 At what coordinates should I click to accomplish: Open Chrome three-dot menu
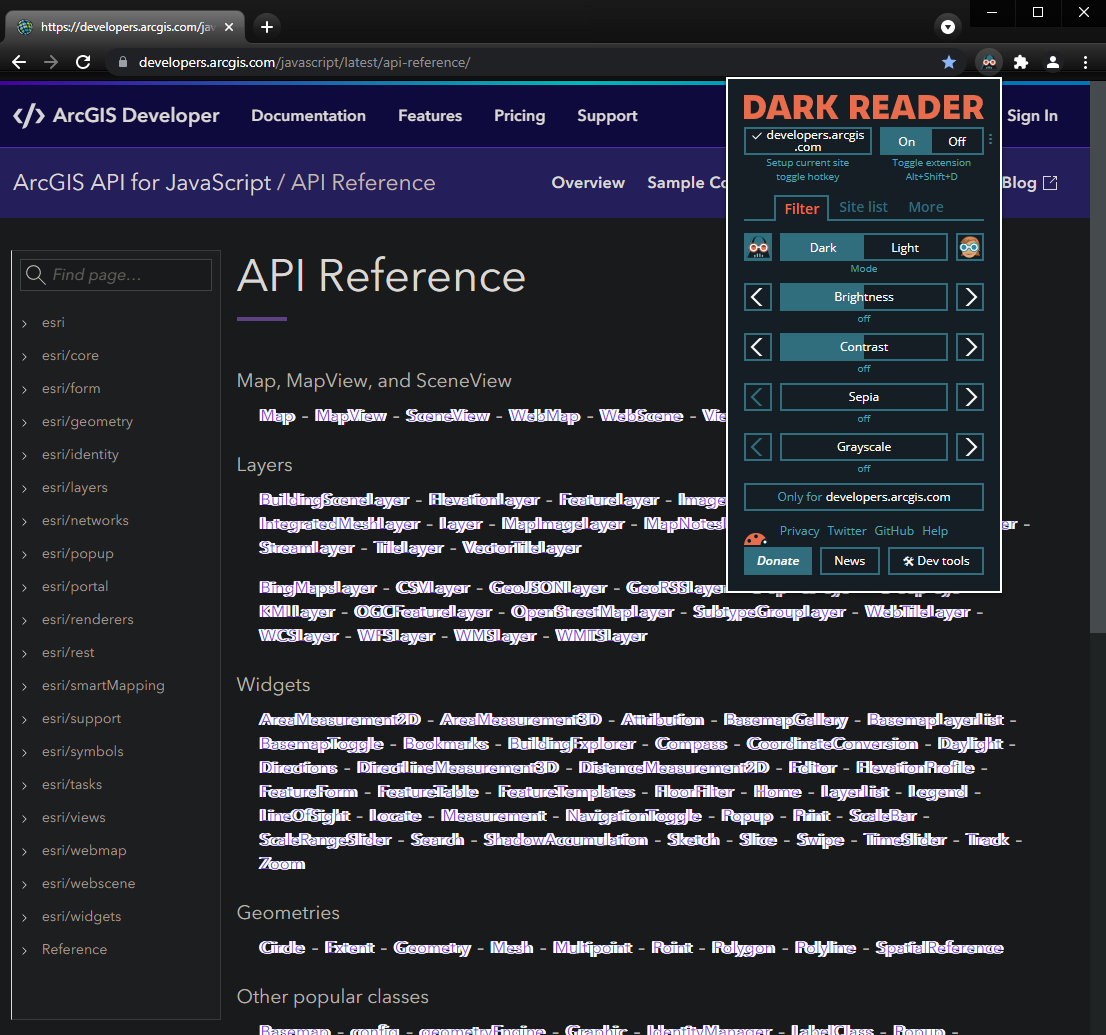(x=1085, y=62)
